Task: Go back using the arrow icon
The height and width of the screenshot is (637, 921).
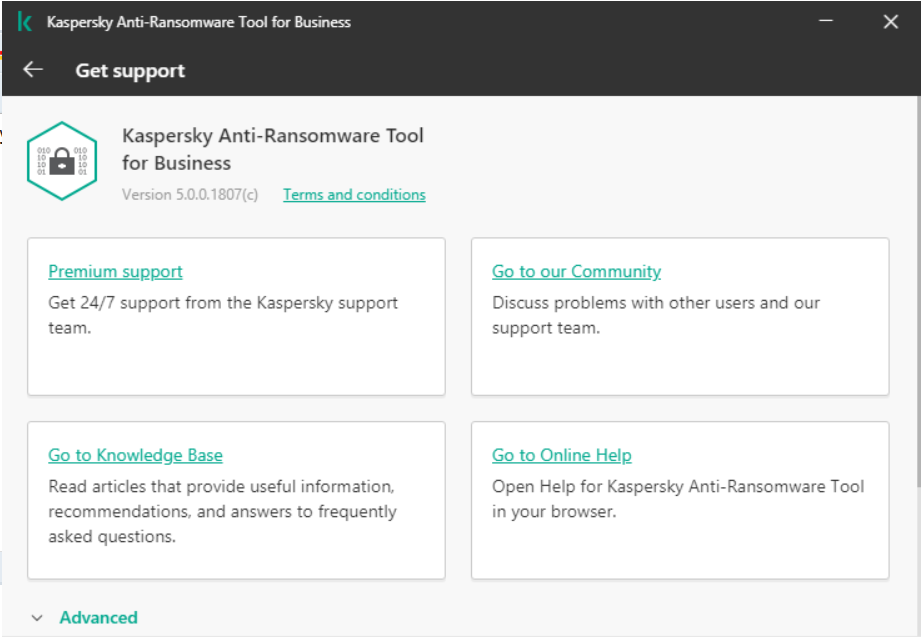Action: coord(33,70)
